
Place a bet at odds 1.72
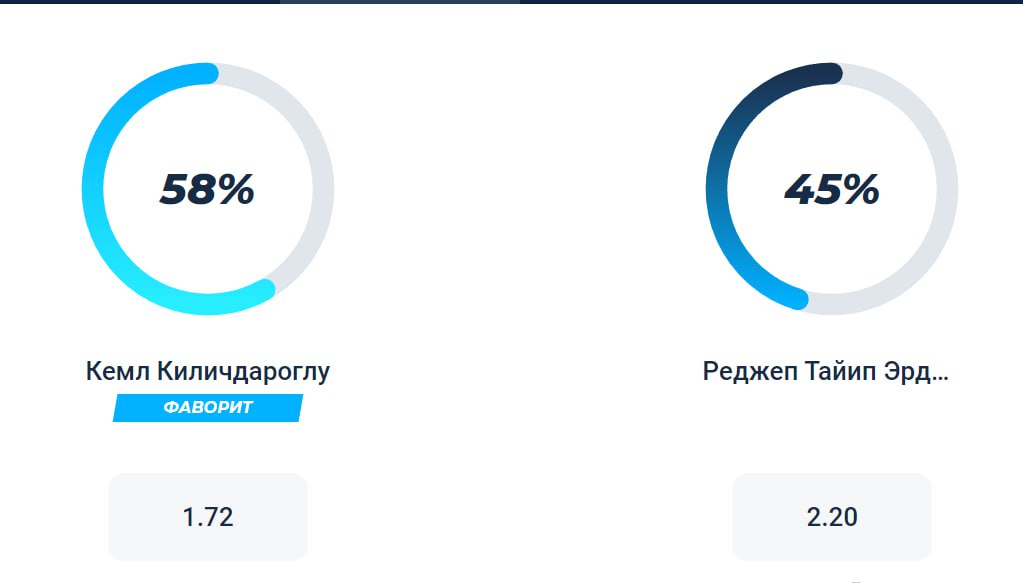point(208,517)
